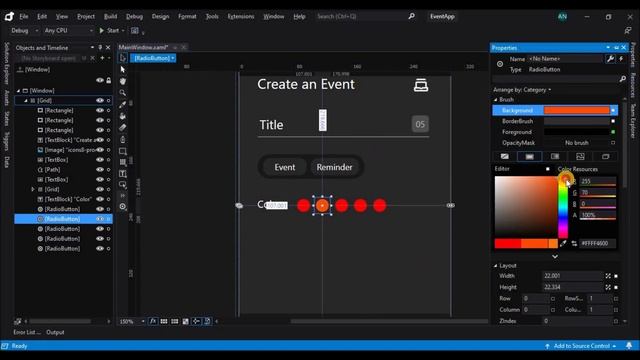
Task: Click the Start debugging button
Action: coord(109,31)
